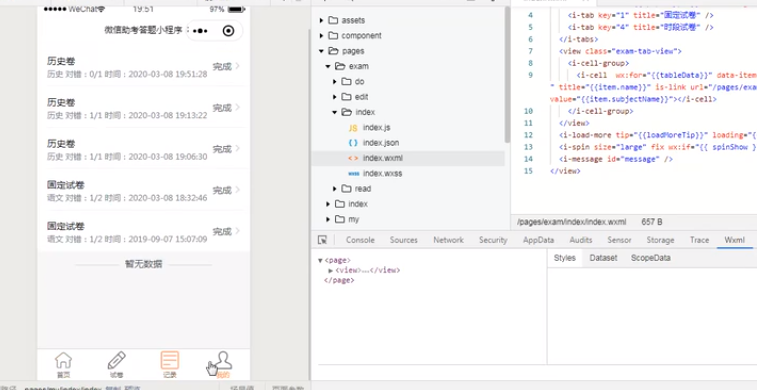Switch to the AppData tab
The height and width of the screenshot is (390, 757).
pos(538,240)
